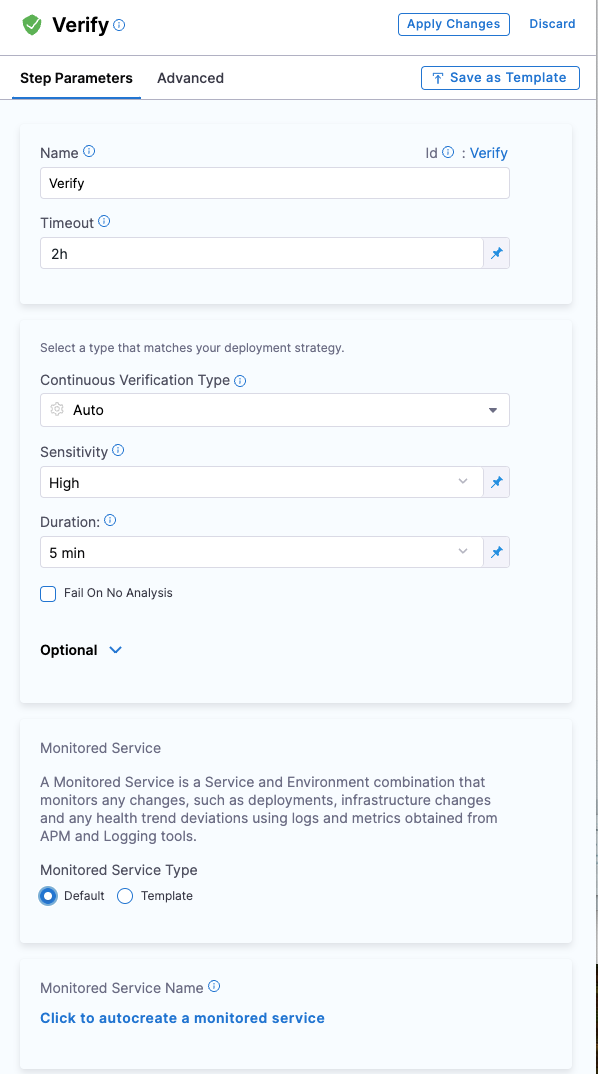Expand the Optional section
This screenshot has width=598, height=1074.
[x=115, y=649]
